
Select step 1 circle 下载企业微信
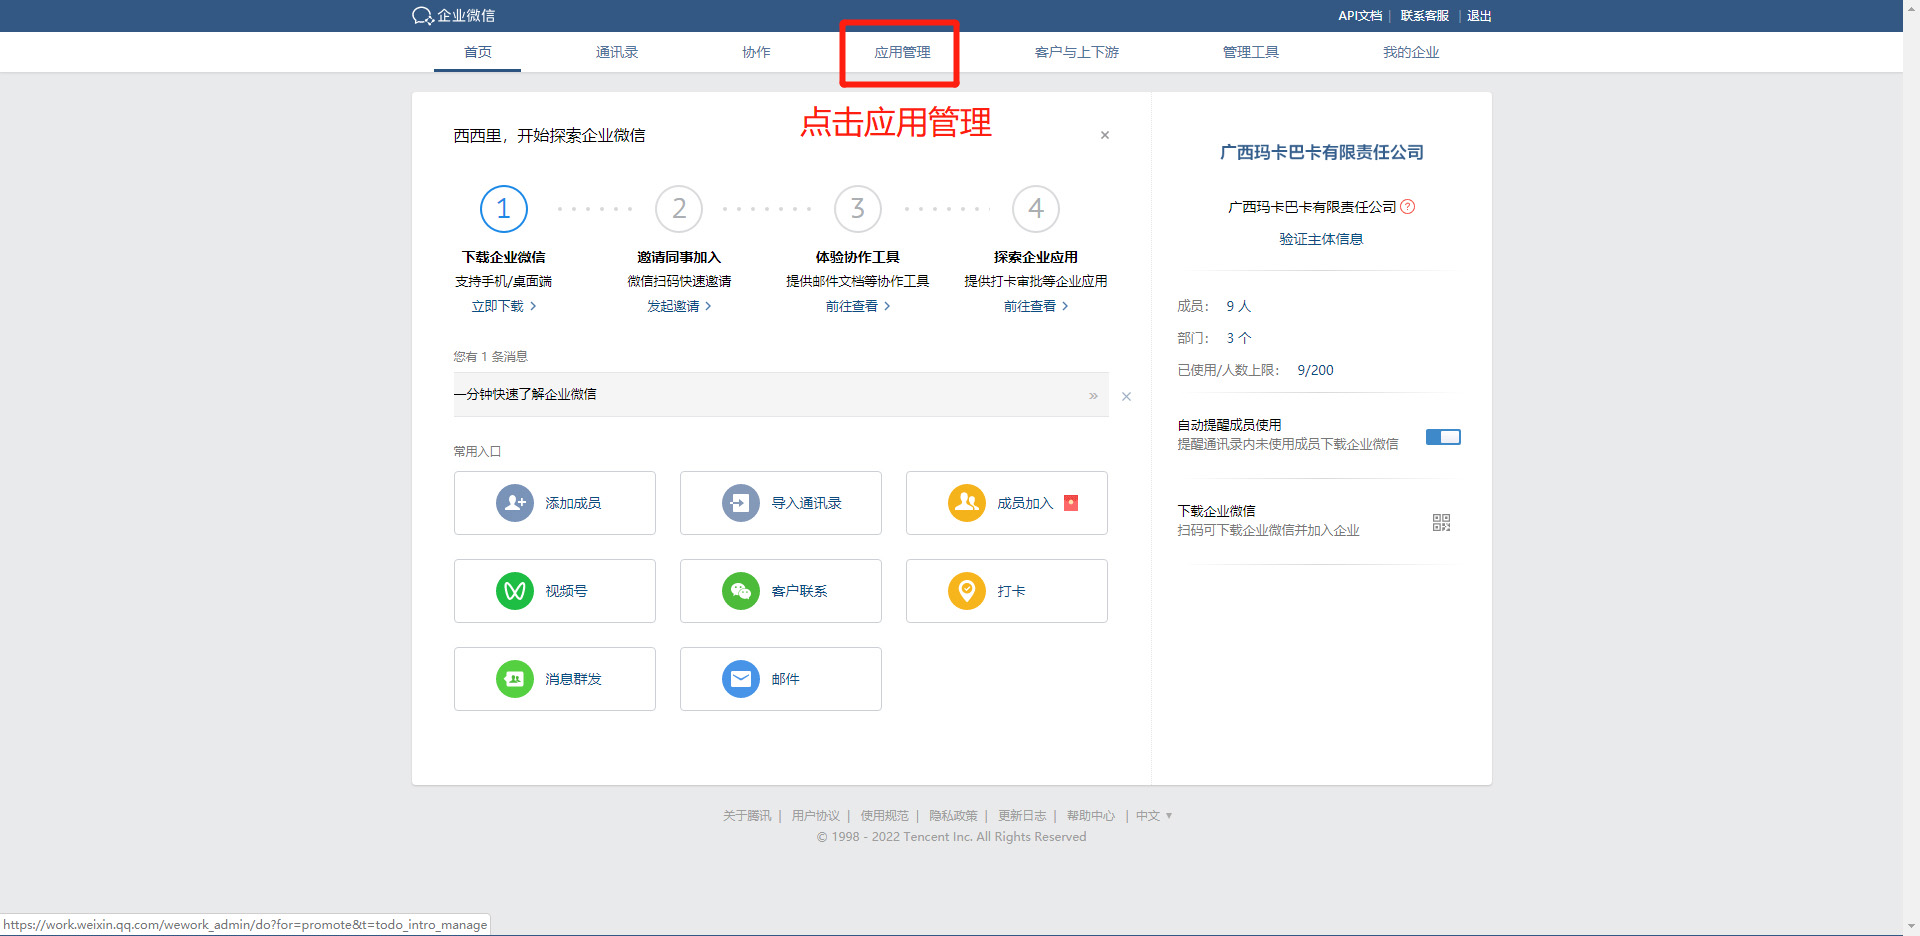(x=504, y=209)
